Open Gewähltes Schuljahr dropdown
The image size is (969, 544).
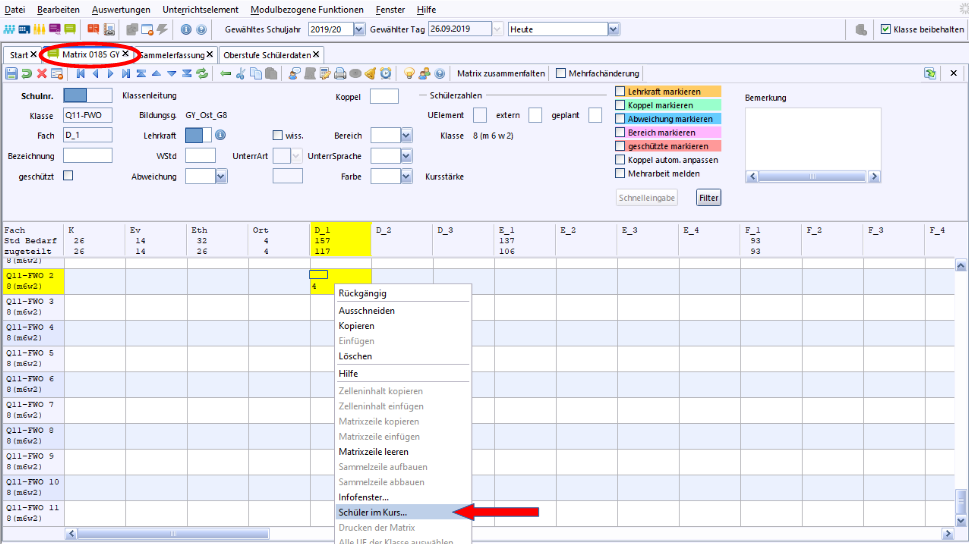pyautogui.click(x=359, y=29)
